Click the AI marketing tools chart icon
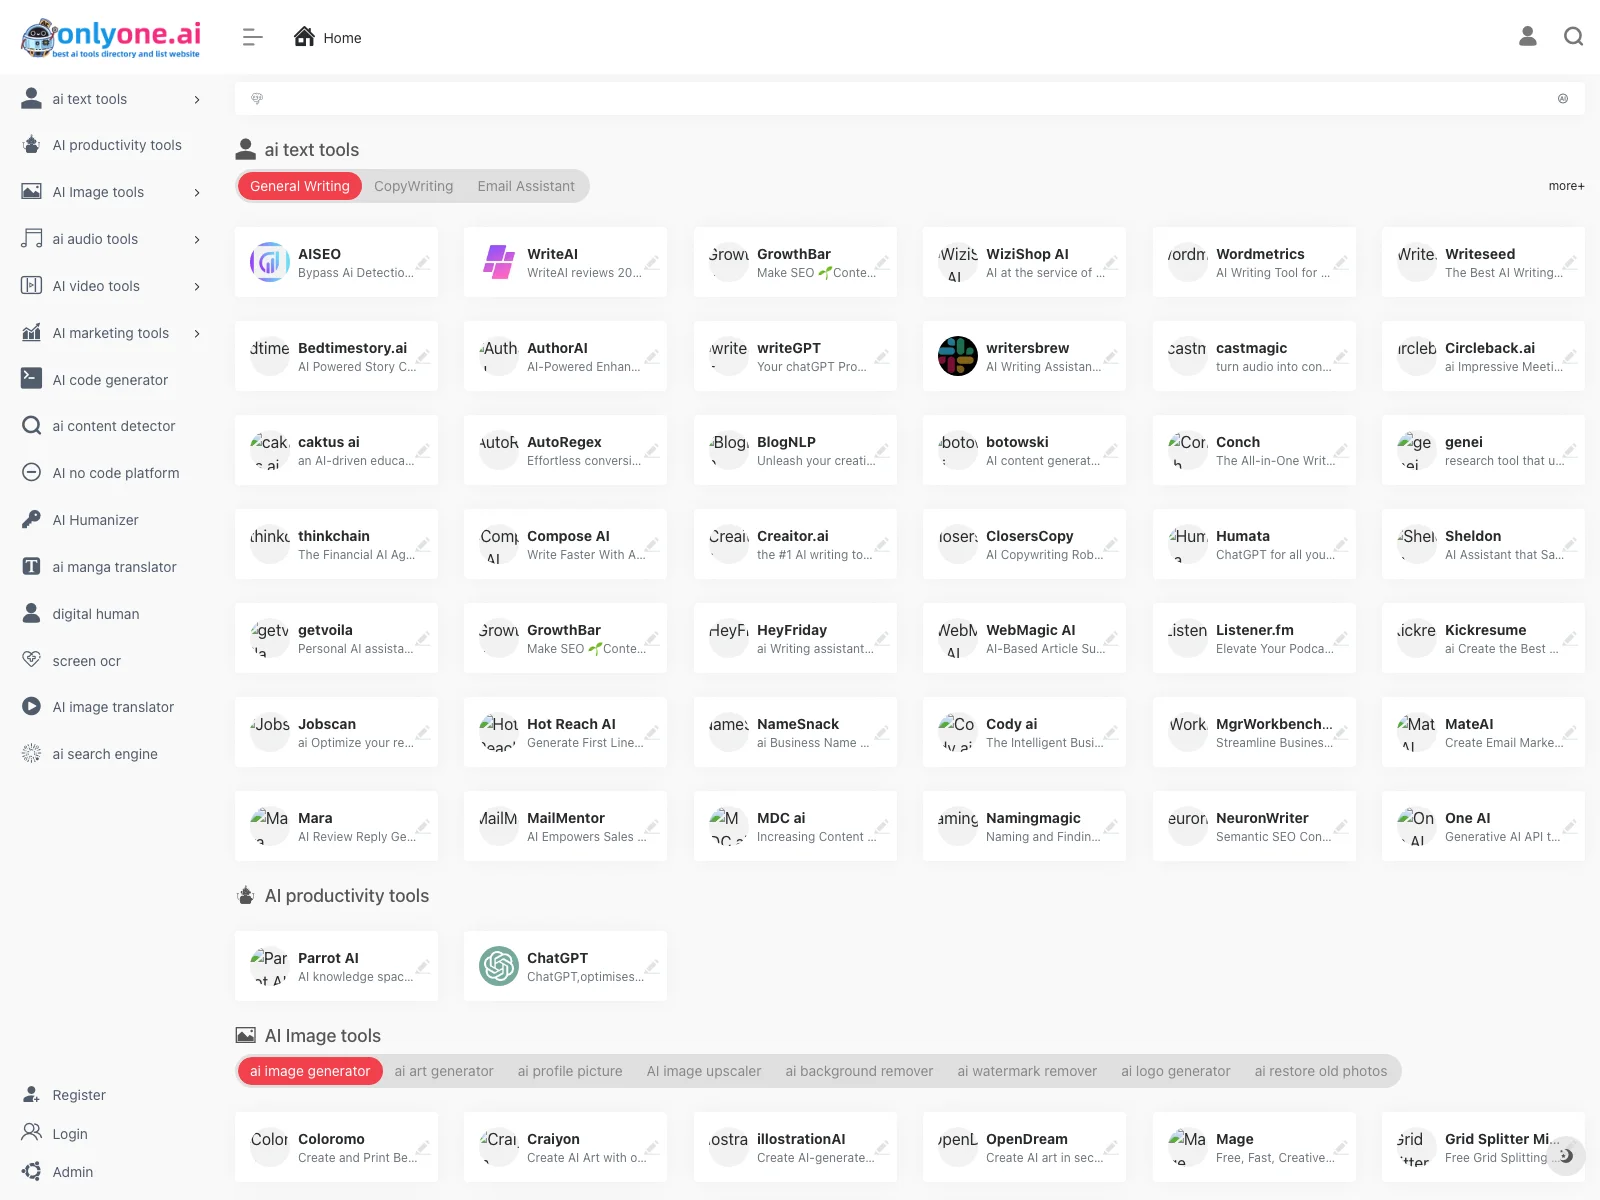The height and width of the screenshot is (1200, 1600). pos(32,333)
